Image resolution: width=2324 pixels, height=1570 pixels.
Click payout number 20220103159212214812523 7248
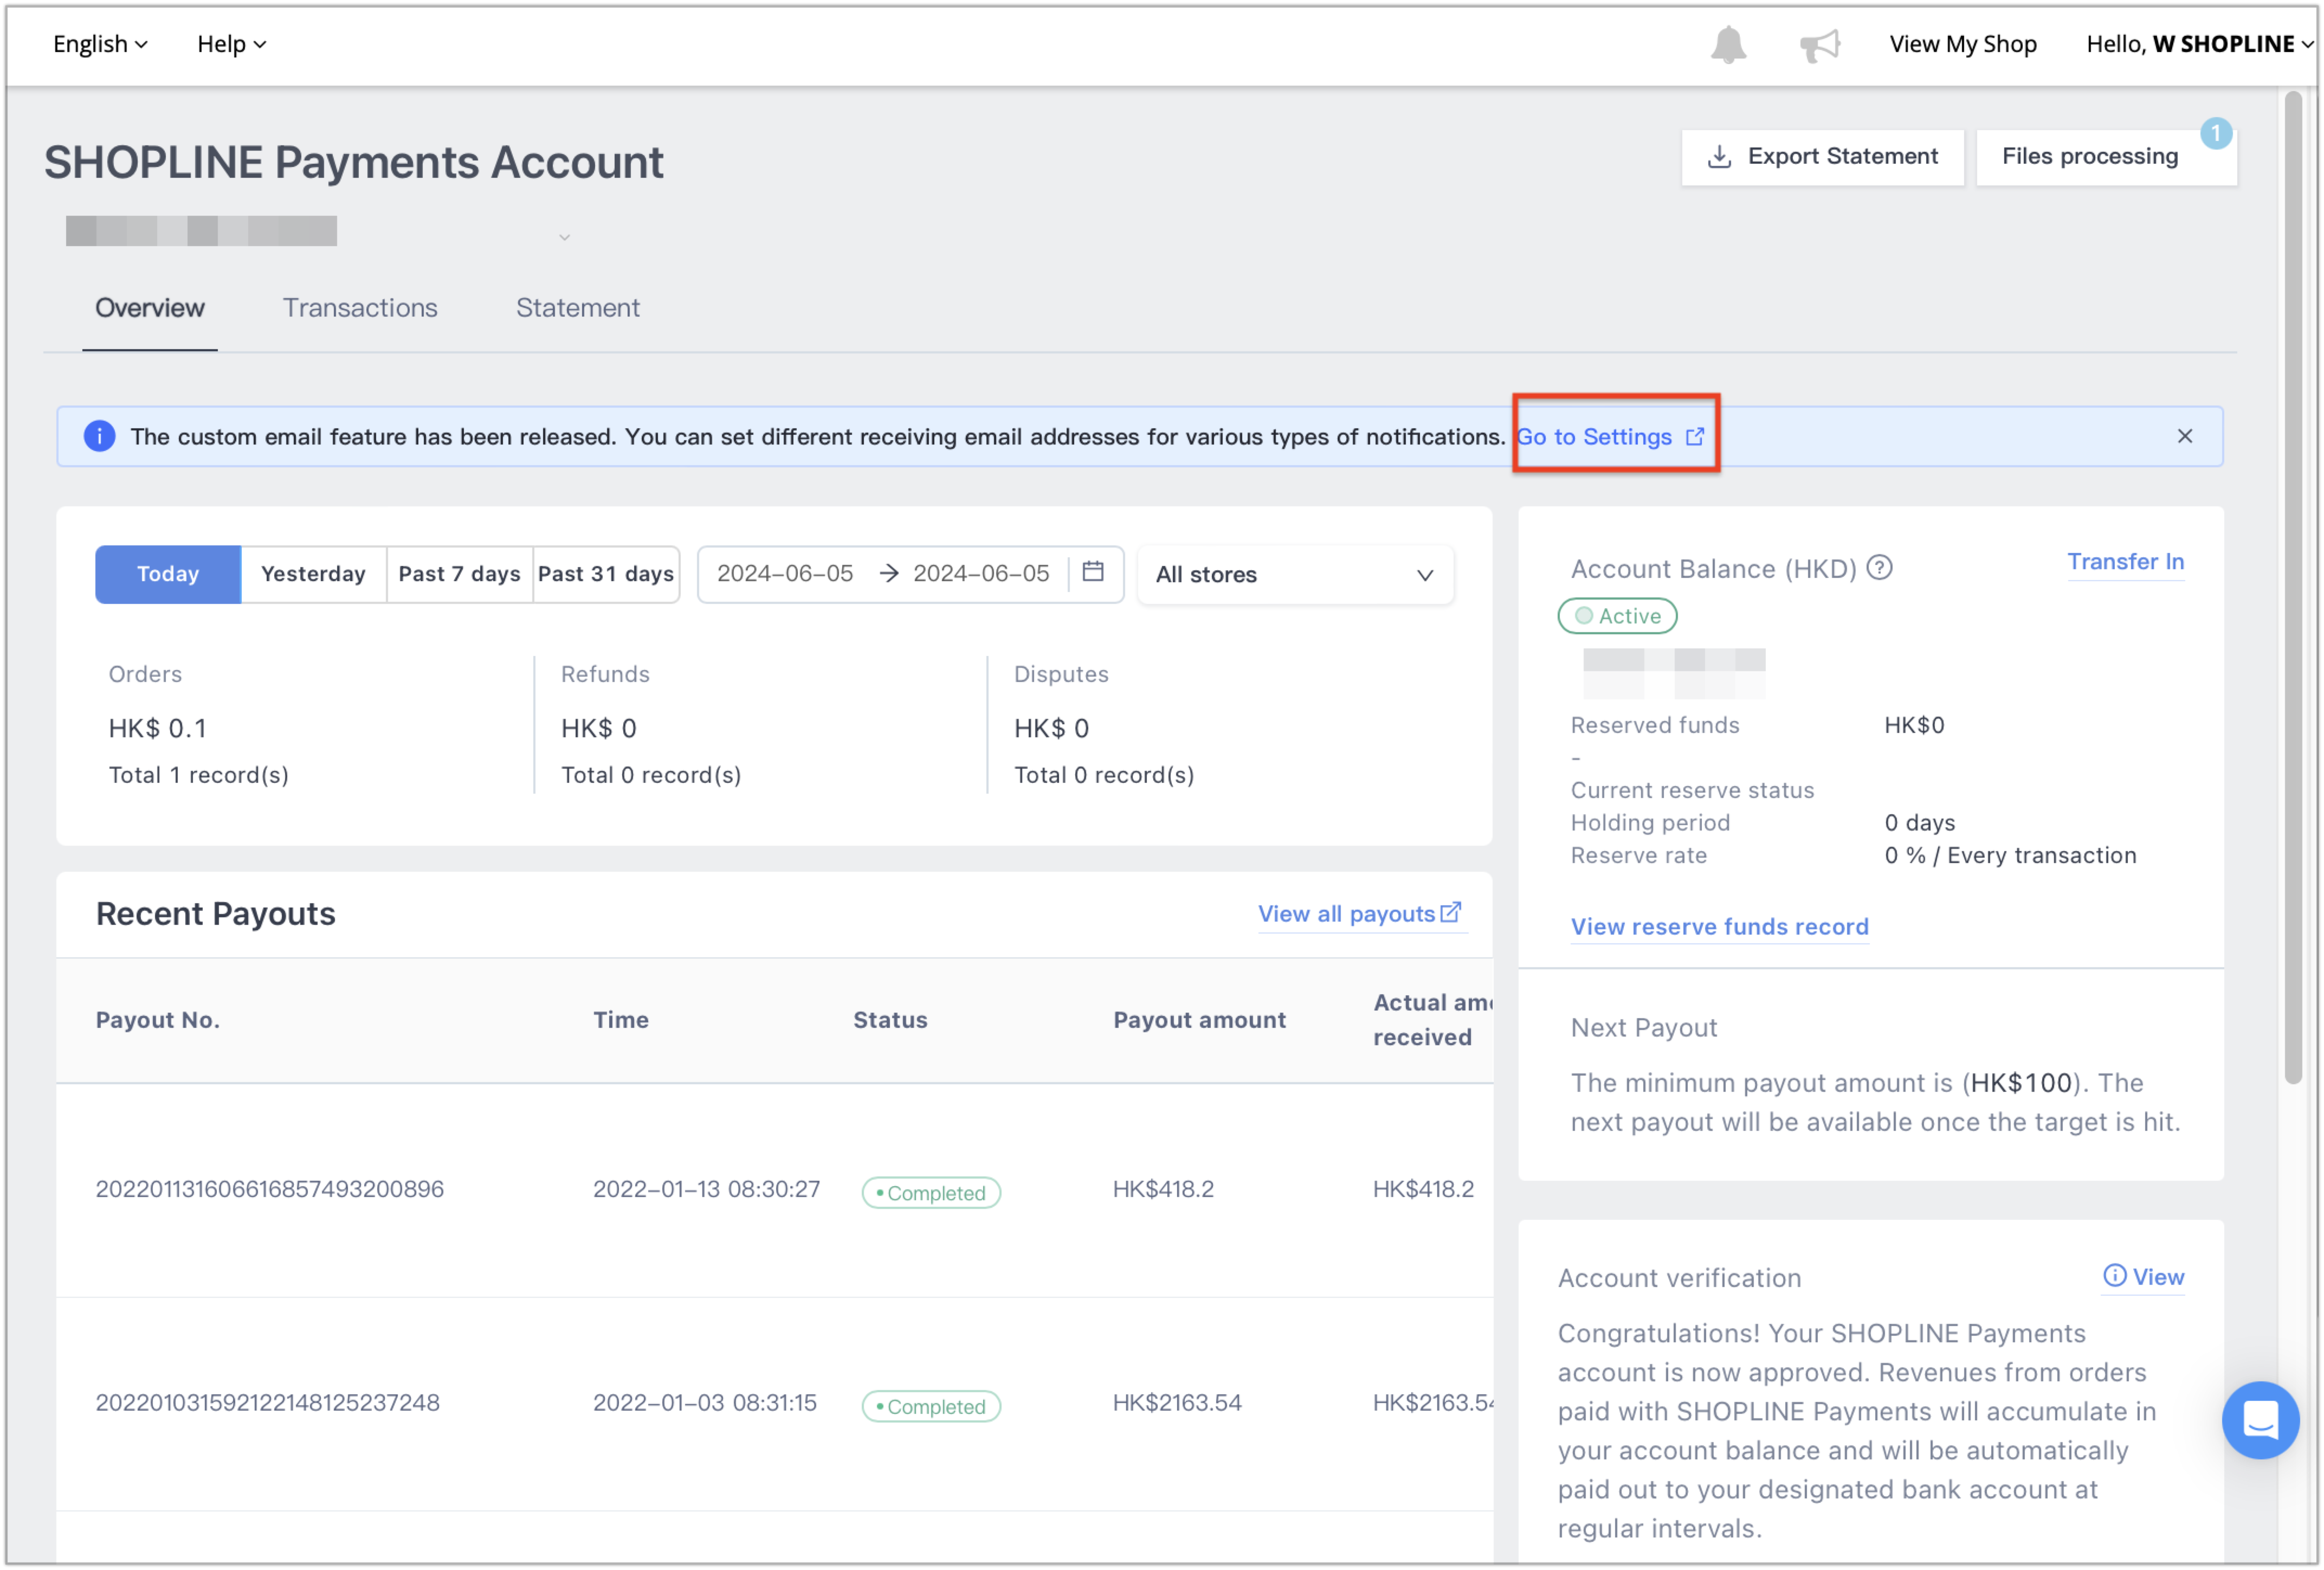268,1403
